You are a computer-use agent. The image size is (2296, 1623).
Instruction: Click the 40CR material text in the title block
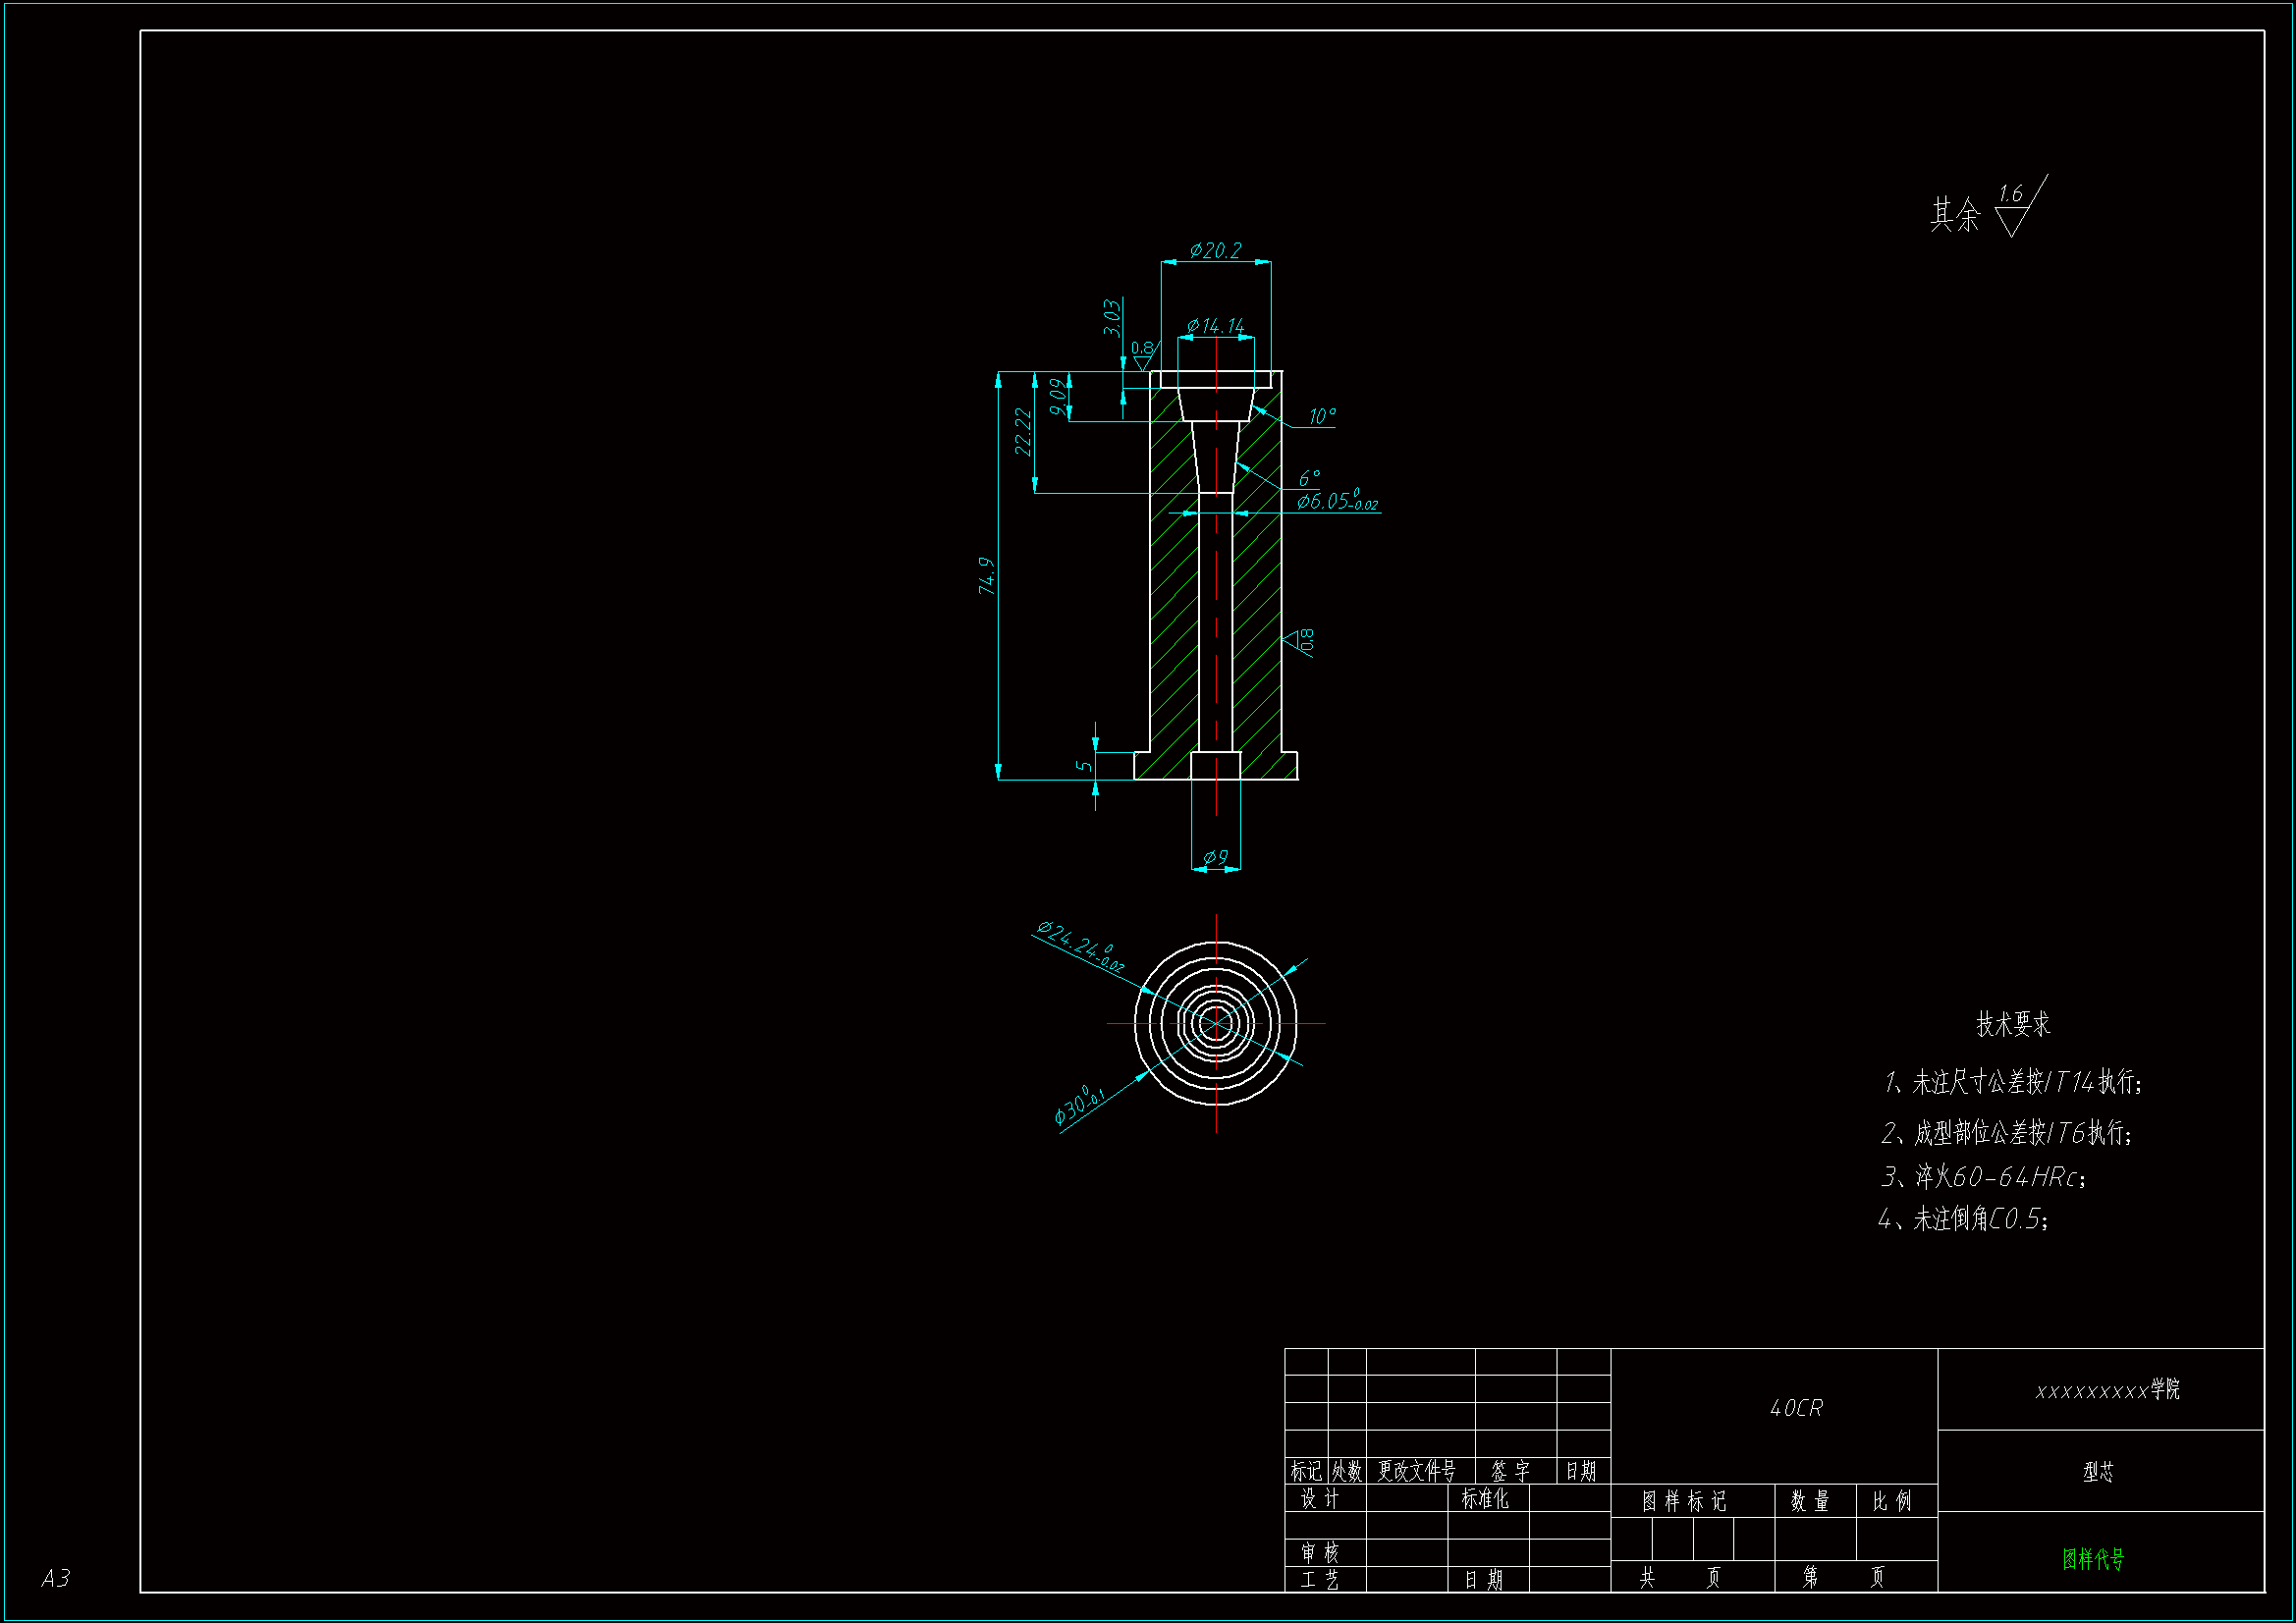pos(1796,1408)
